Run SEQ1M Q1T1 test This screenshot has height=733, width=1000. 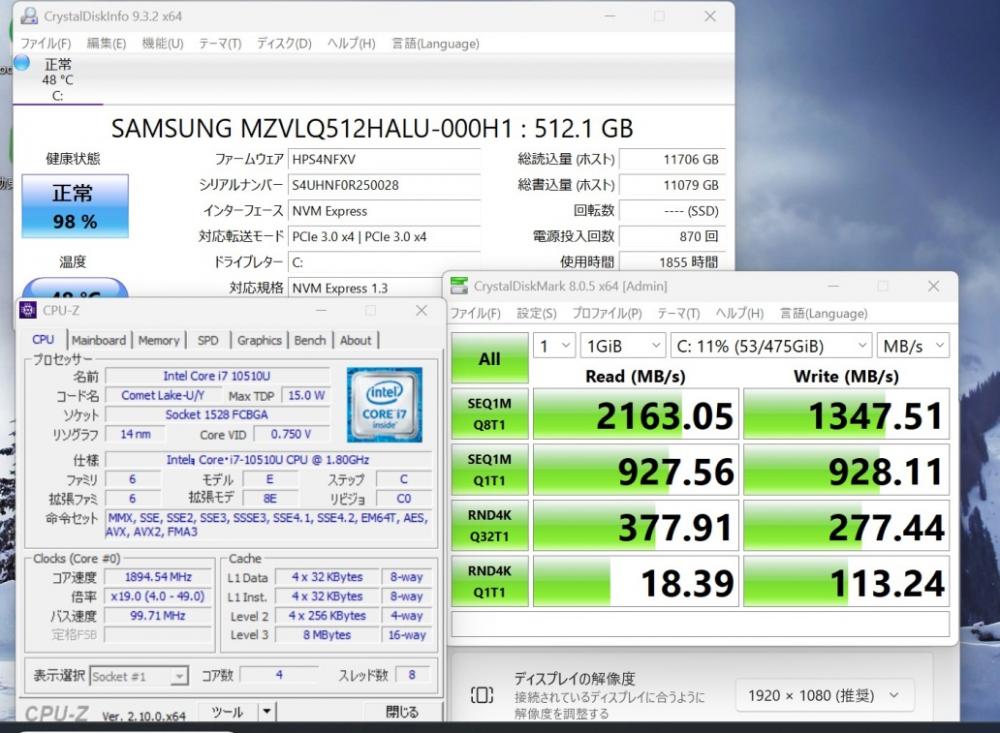(x=490, y=470)
